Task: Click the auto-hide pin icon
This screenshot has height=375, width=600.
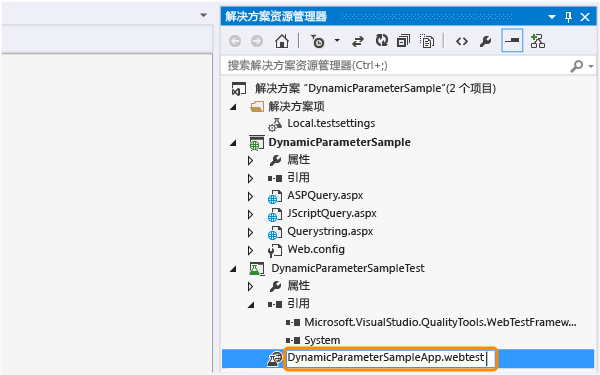Action: 568,17
